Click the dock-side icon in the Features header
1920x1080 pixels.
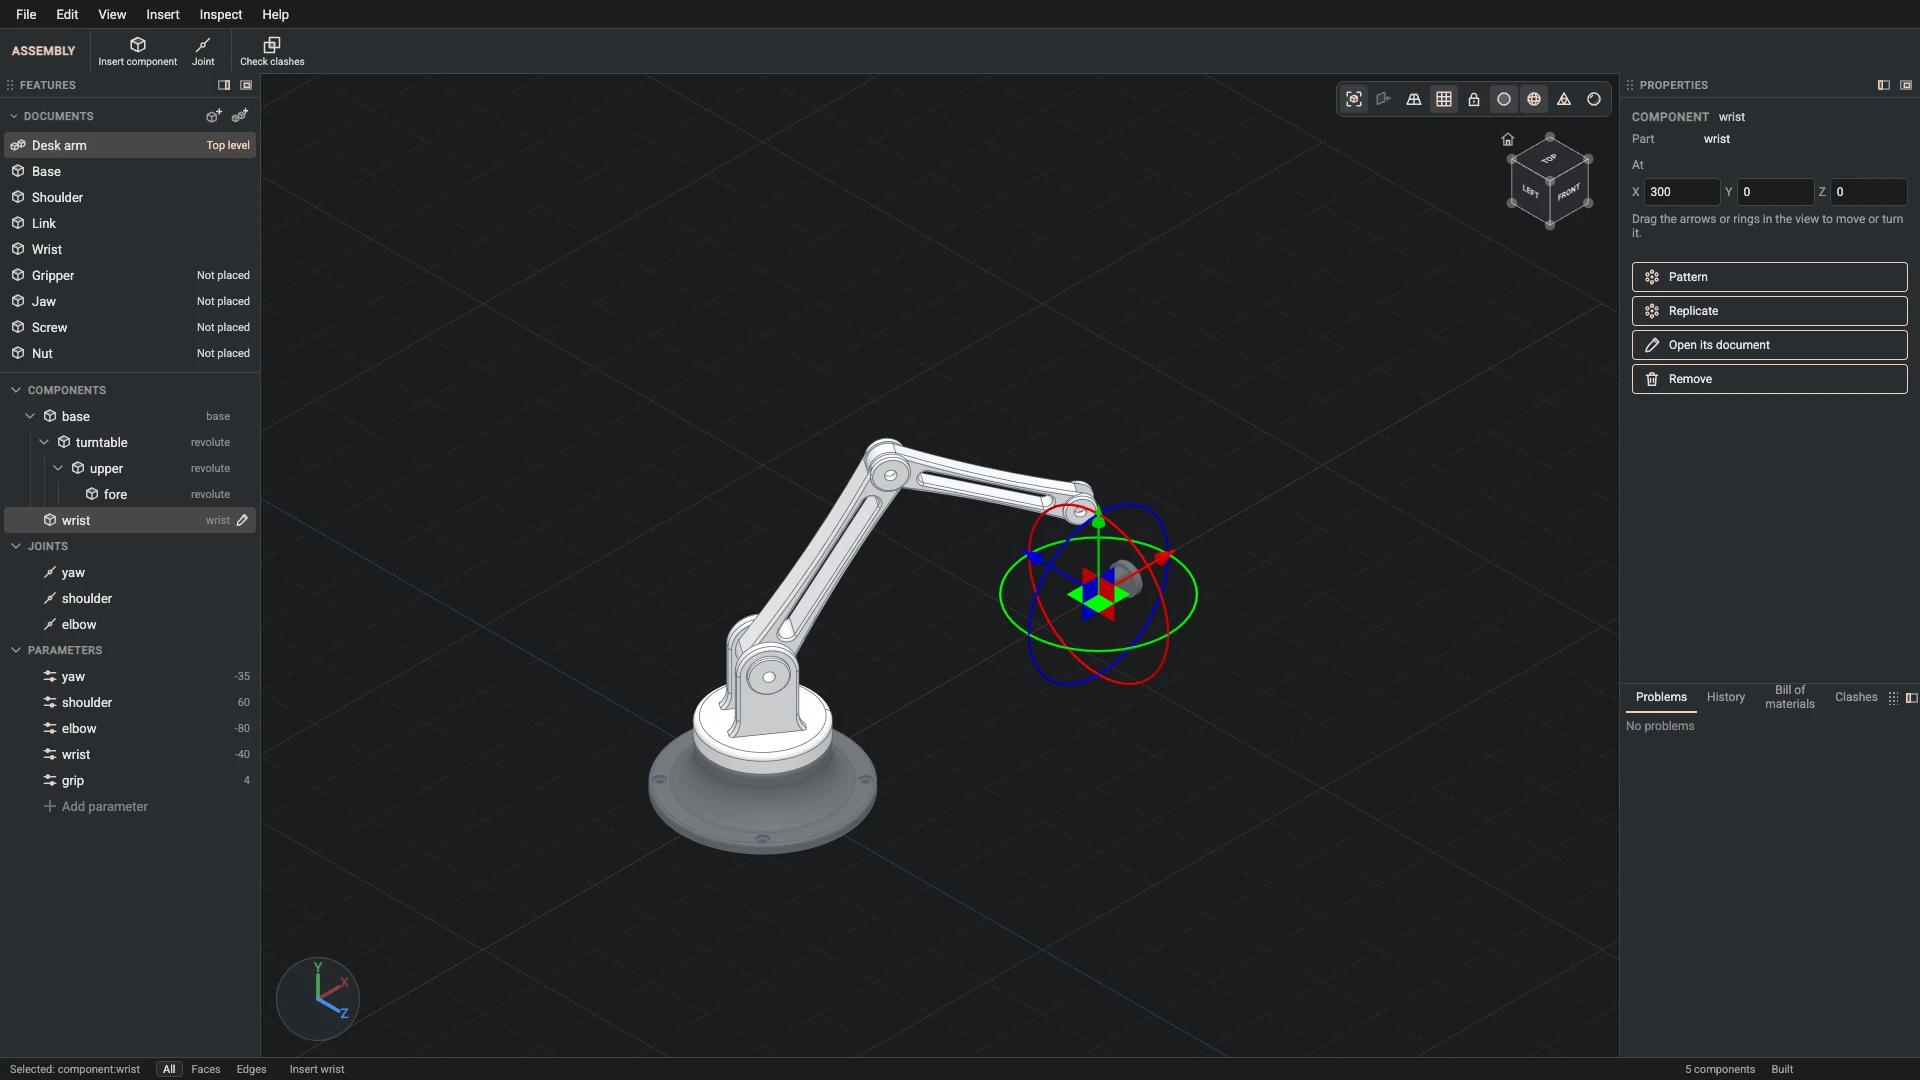point(224,85)
